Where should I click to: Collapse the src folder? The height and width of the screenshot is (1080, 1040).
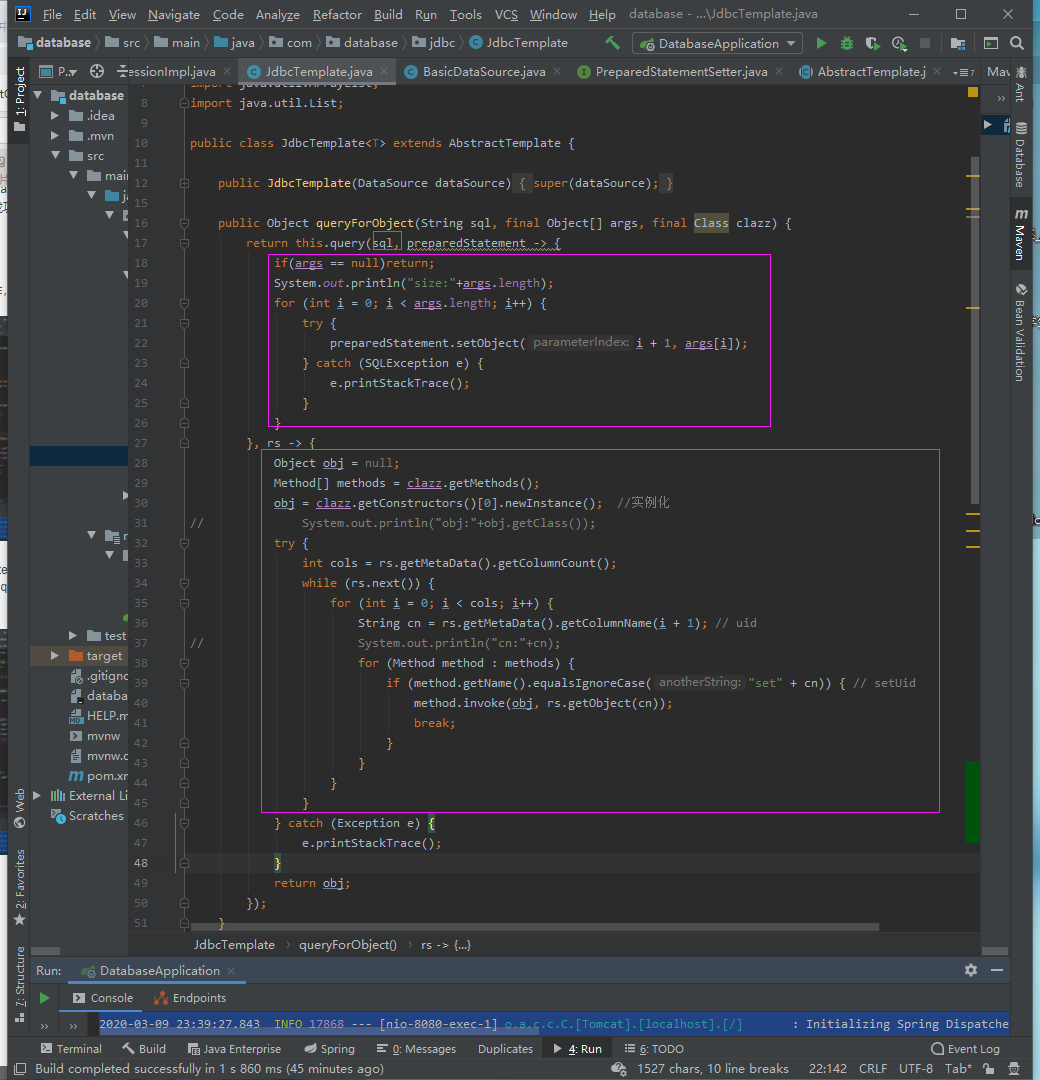tap(55, 156)
